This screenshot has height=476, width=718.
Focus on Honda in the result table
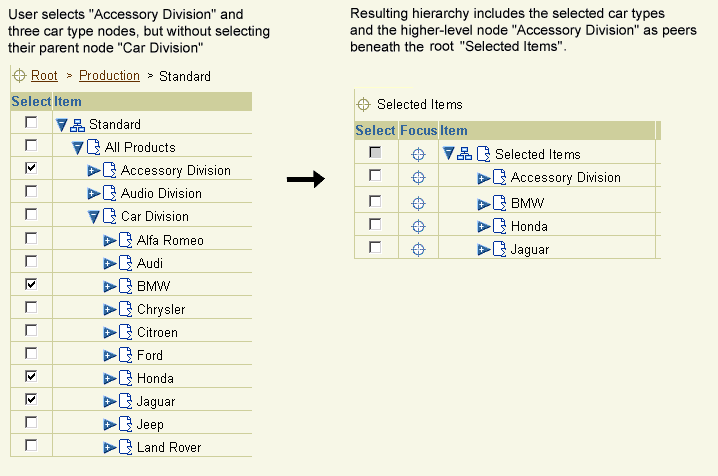pyautogui.click(x=418, y=227)
